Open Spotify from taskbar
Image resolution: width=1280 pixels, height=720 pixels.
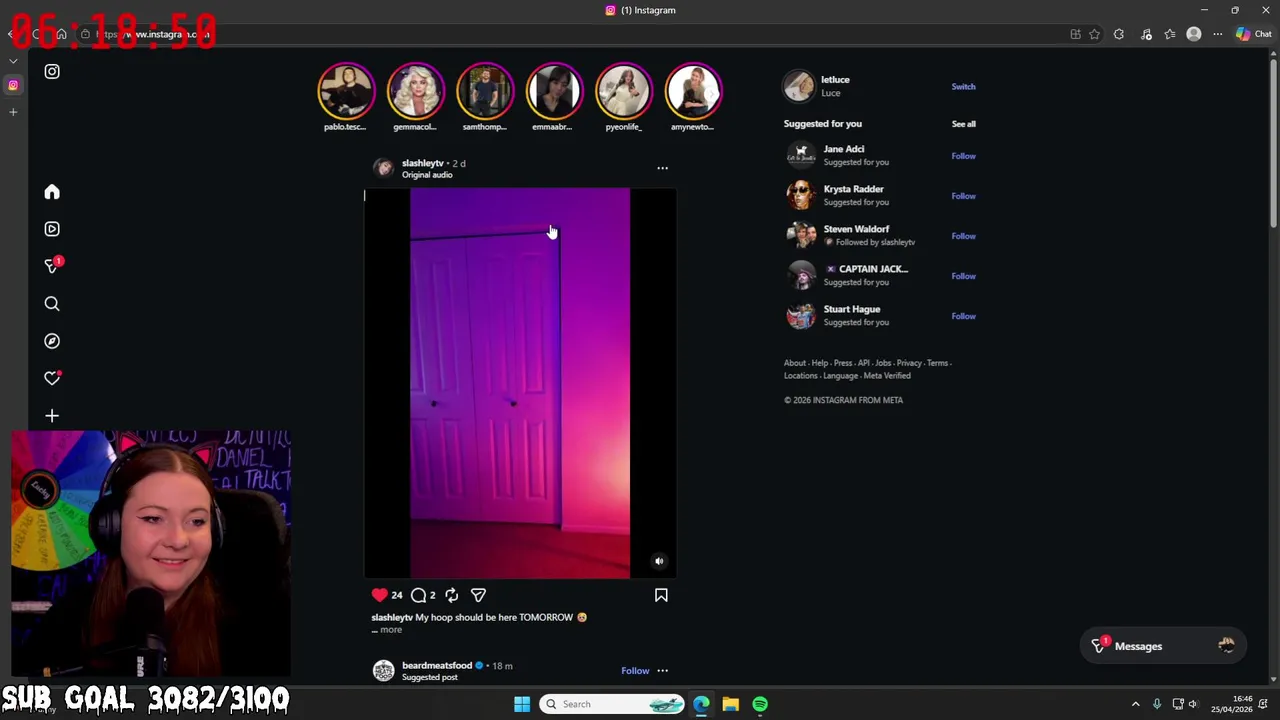[x=760, y=704]
